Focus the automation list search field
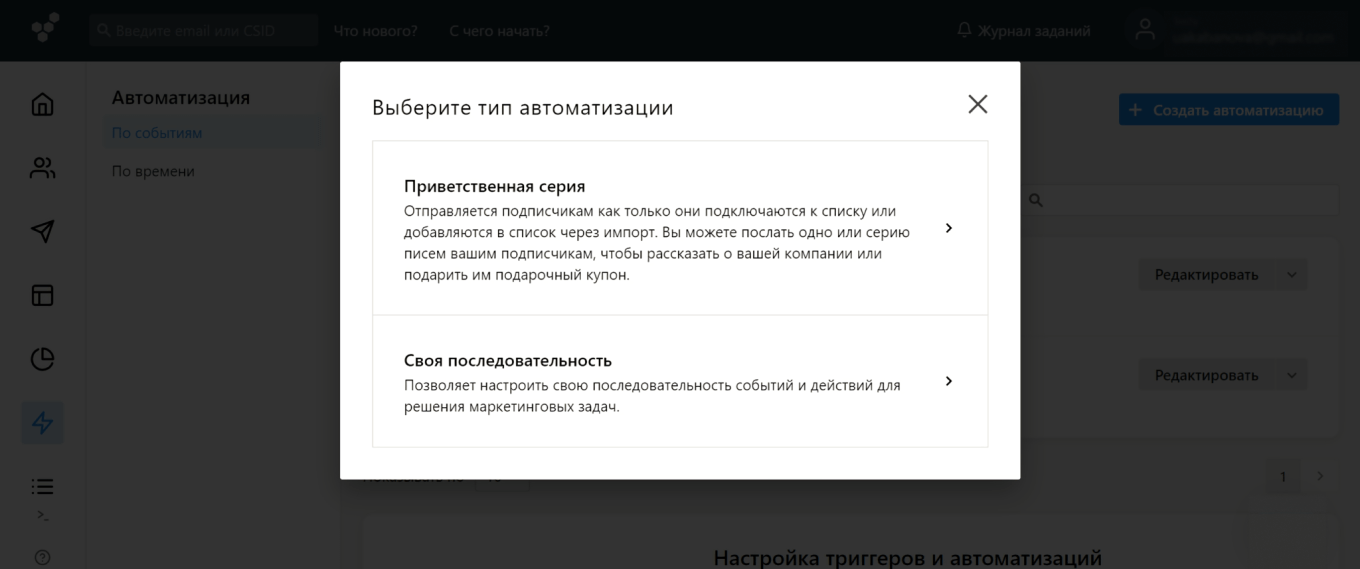 [x=1180, y=200]
